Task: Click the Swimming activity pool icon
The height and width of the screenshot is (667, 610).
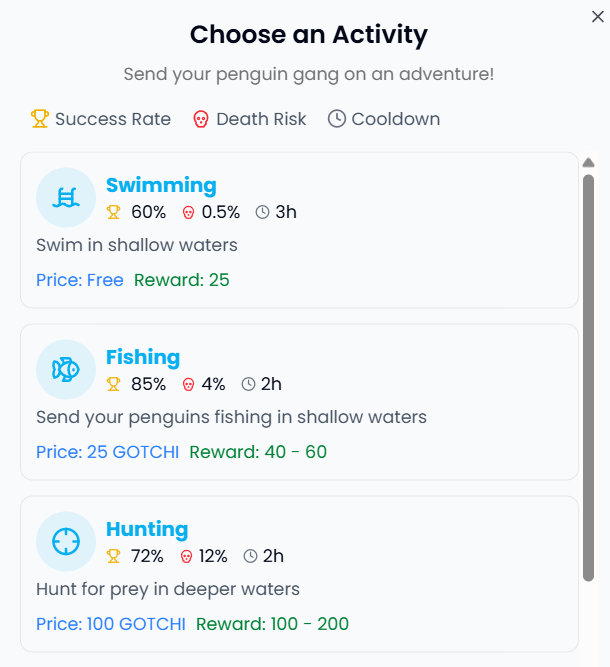Action: pos(66,197)
